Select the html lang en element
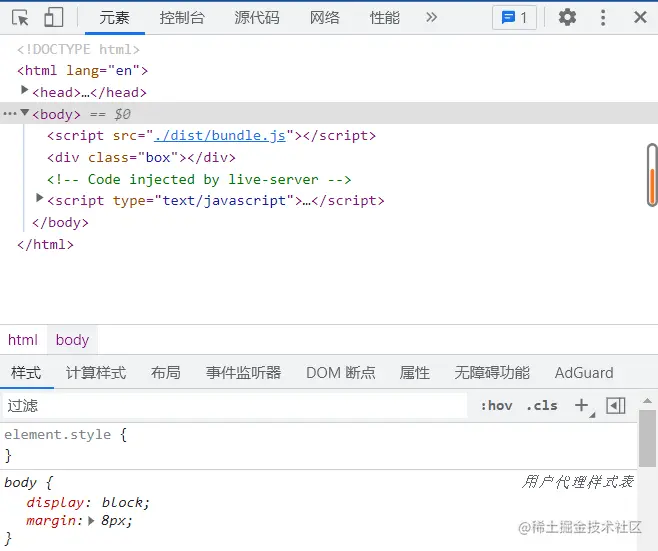Image resolution: width=658 pixels, height=551 pixels. 83,71
